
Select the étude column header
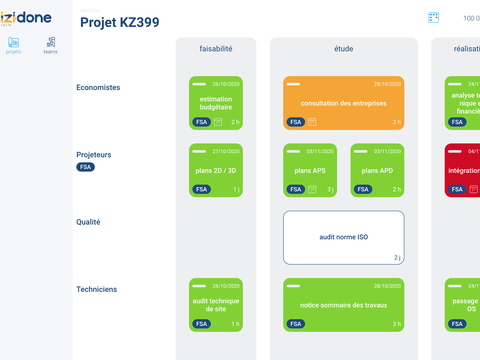tap(344, 49)
